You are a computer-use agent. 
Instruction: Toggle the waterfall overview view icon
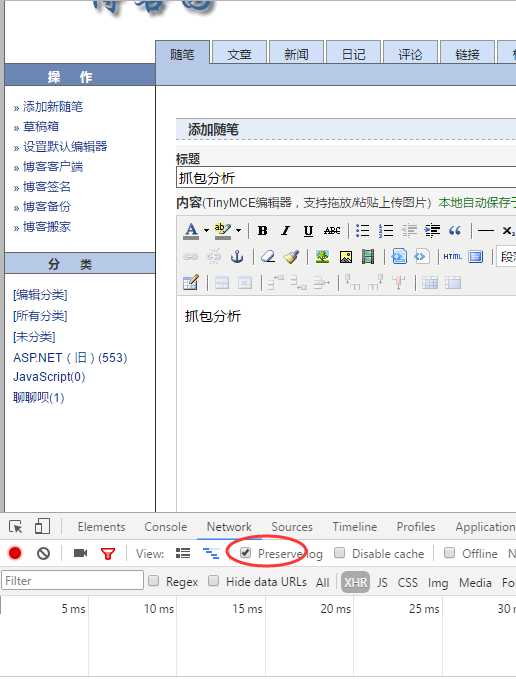tap(211, 553)
